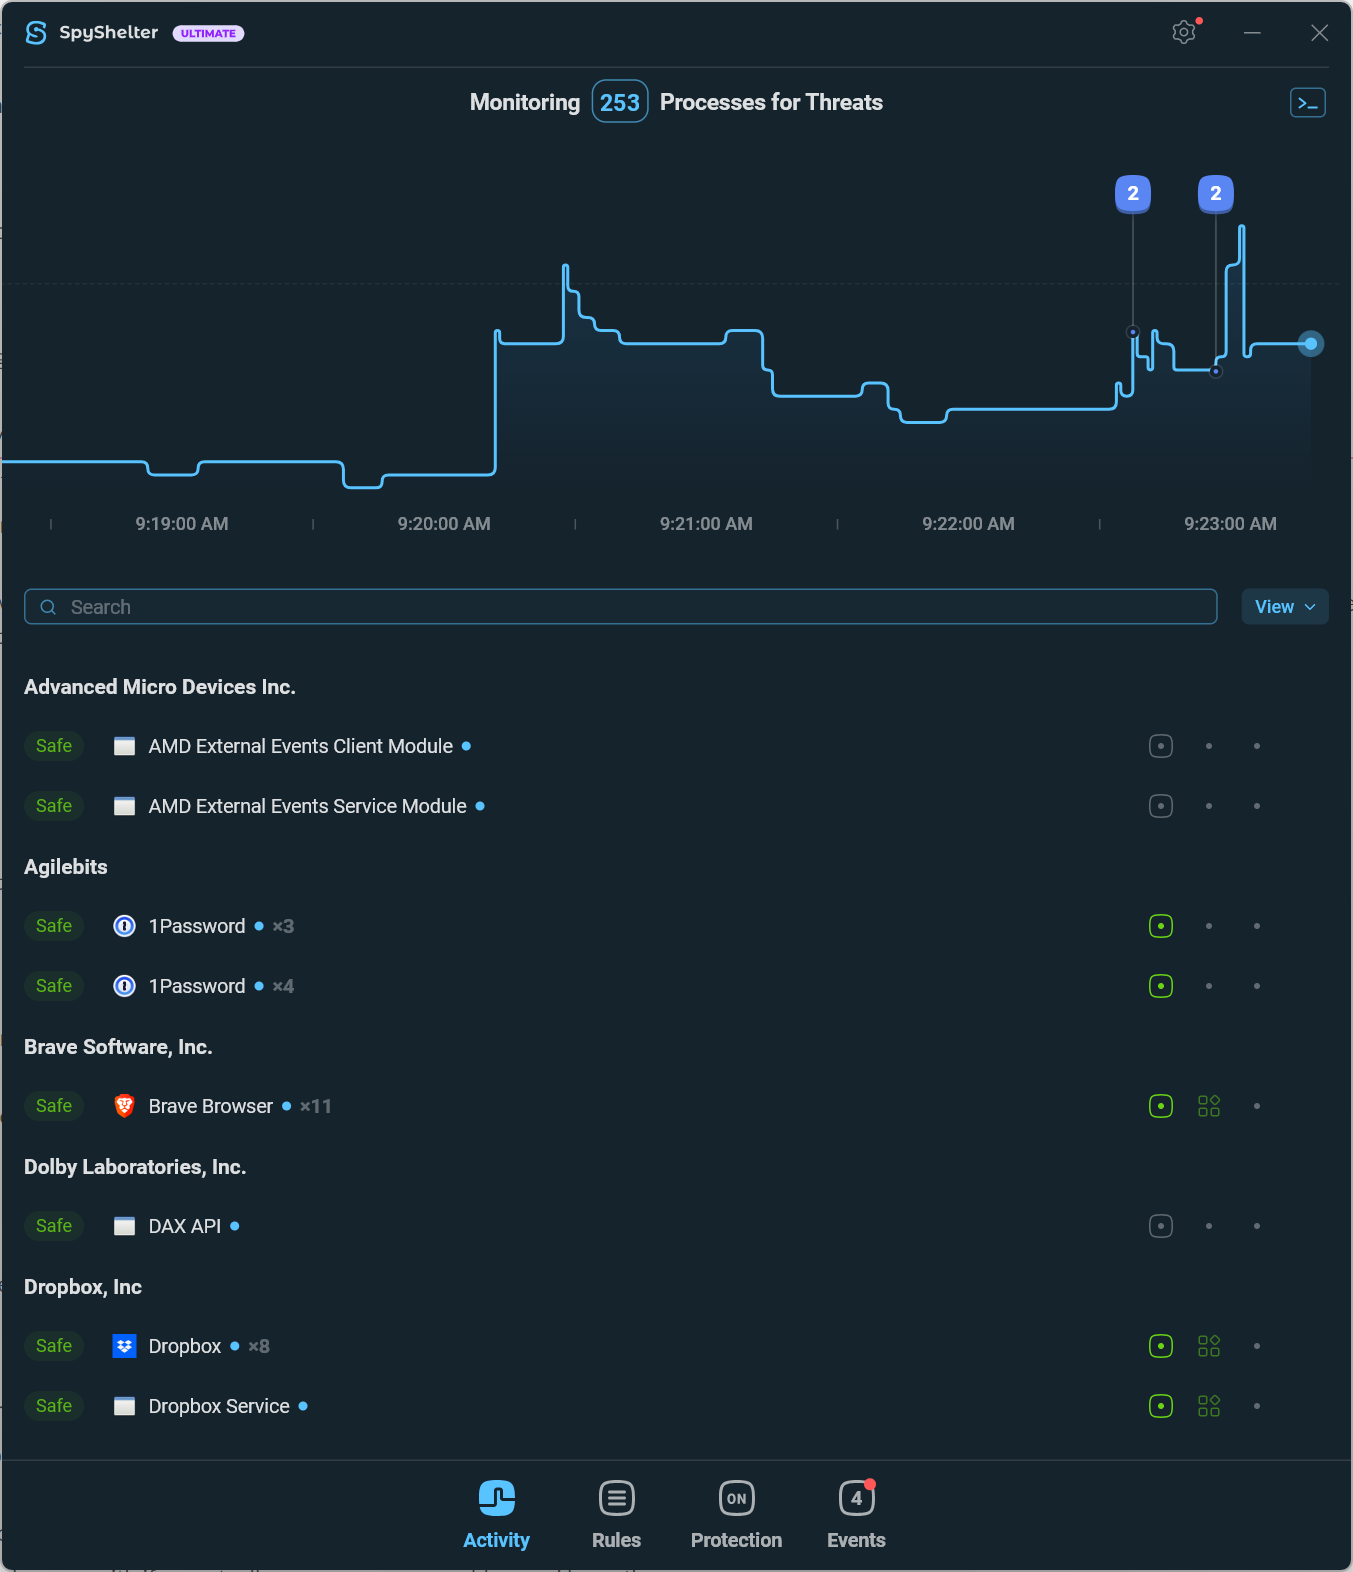The image size is (1353, 1572).
Task: Toggle green indicator for Dropbox Service
Action: [1161, 1406]
